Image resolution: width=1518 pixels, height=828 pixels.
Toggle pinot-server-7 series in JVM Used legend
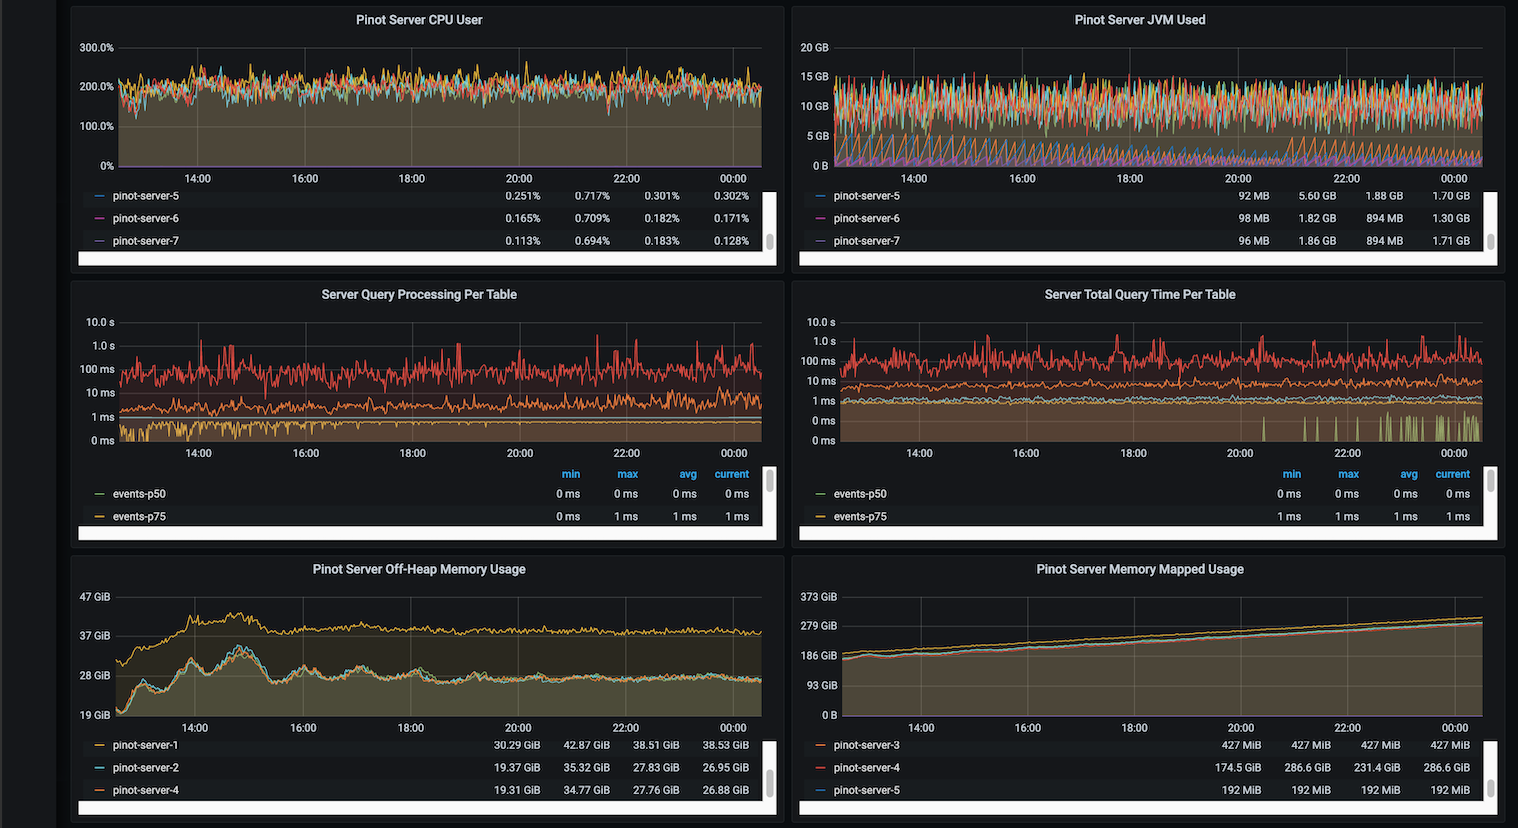tap(866, 241)
